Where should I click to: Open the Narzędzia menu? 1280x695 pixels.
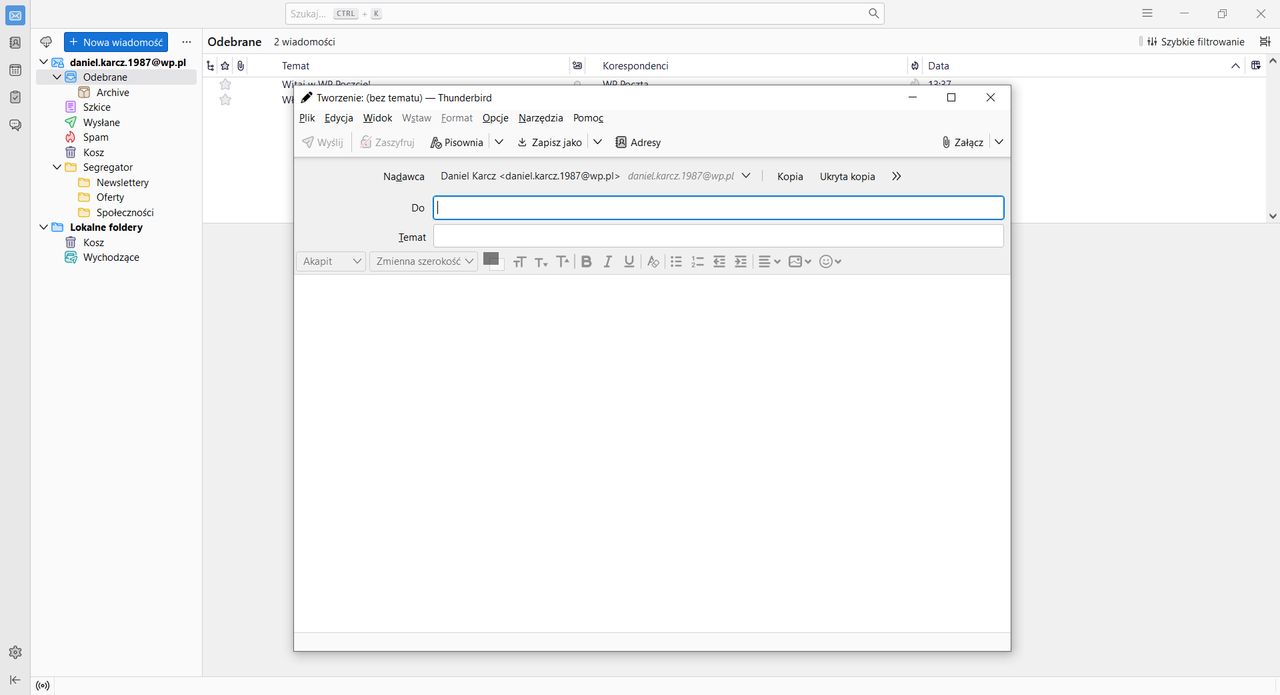click(x=540, y=118)
